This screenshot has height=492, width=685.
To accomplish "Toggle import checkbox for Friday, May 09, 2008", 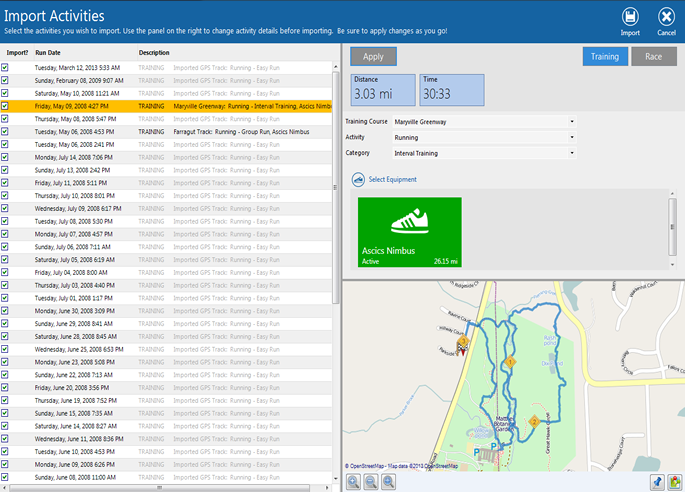I will (x=5, y=105).
